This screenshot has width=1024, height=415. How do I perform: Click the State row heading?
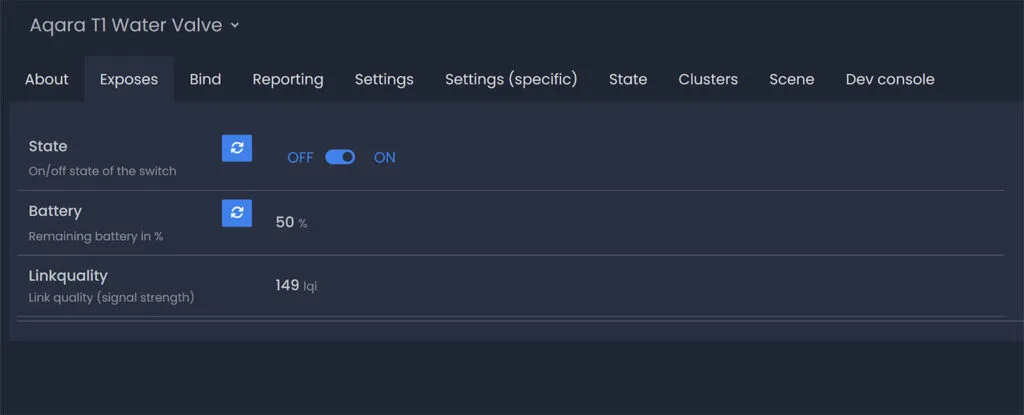click(48, 146)
